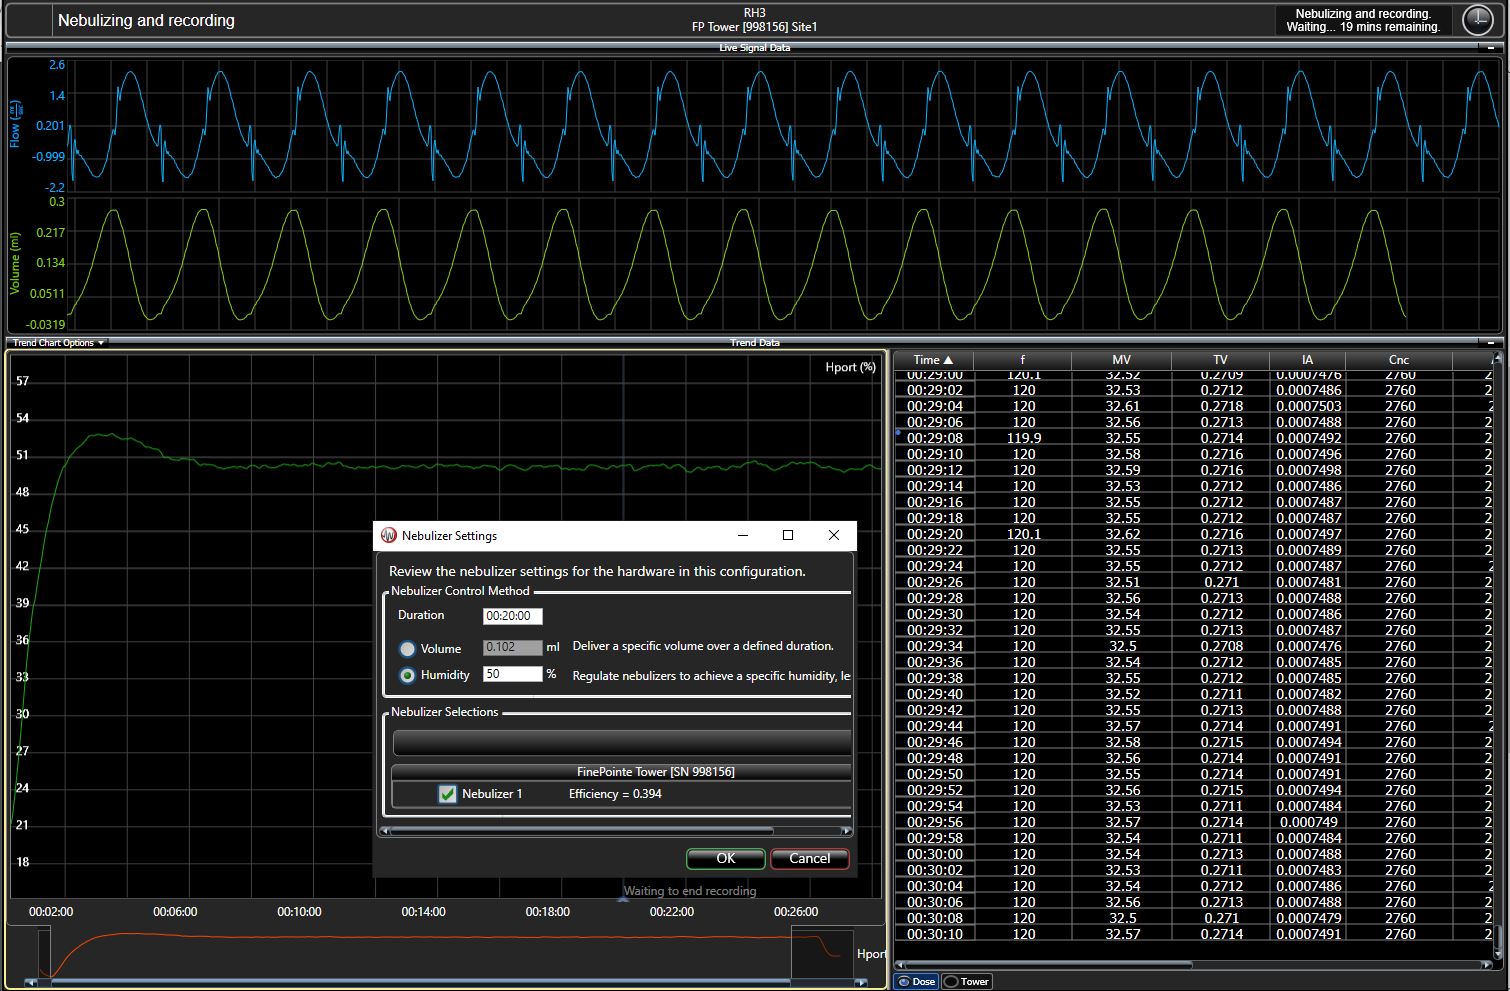Collapse the Trend Data panel
Image resolution: width=1510 pixels, height=991 pixels.
pyautogui.click(x=1492, y=343)
